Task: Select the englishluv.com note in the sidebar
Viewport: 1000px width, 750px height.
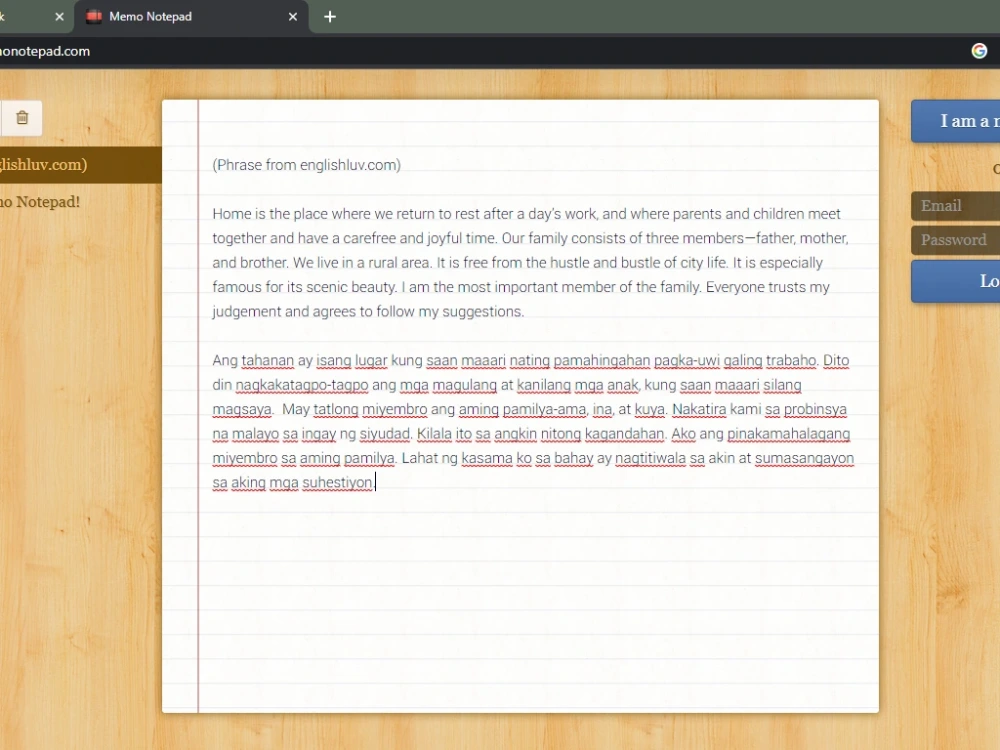Action: click(60, 165)
